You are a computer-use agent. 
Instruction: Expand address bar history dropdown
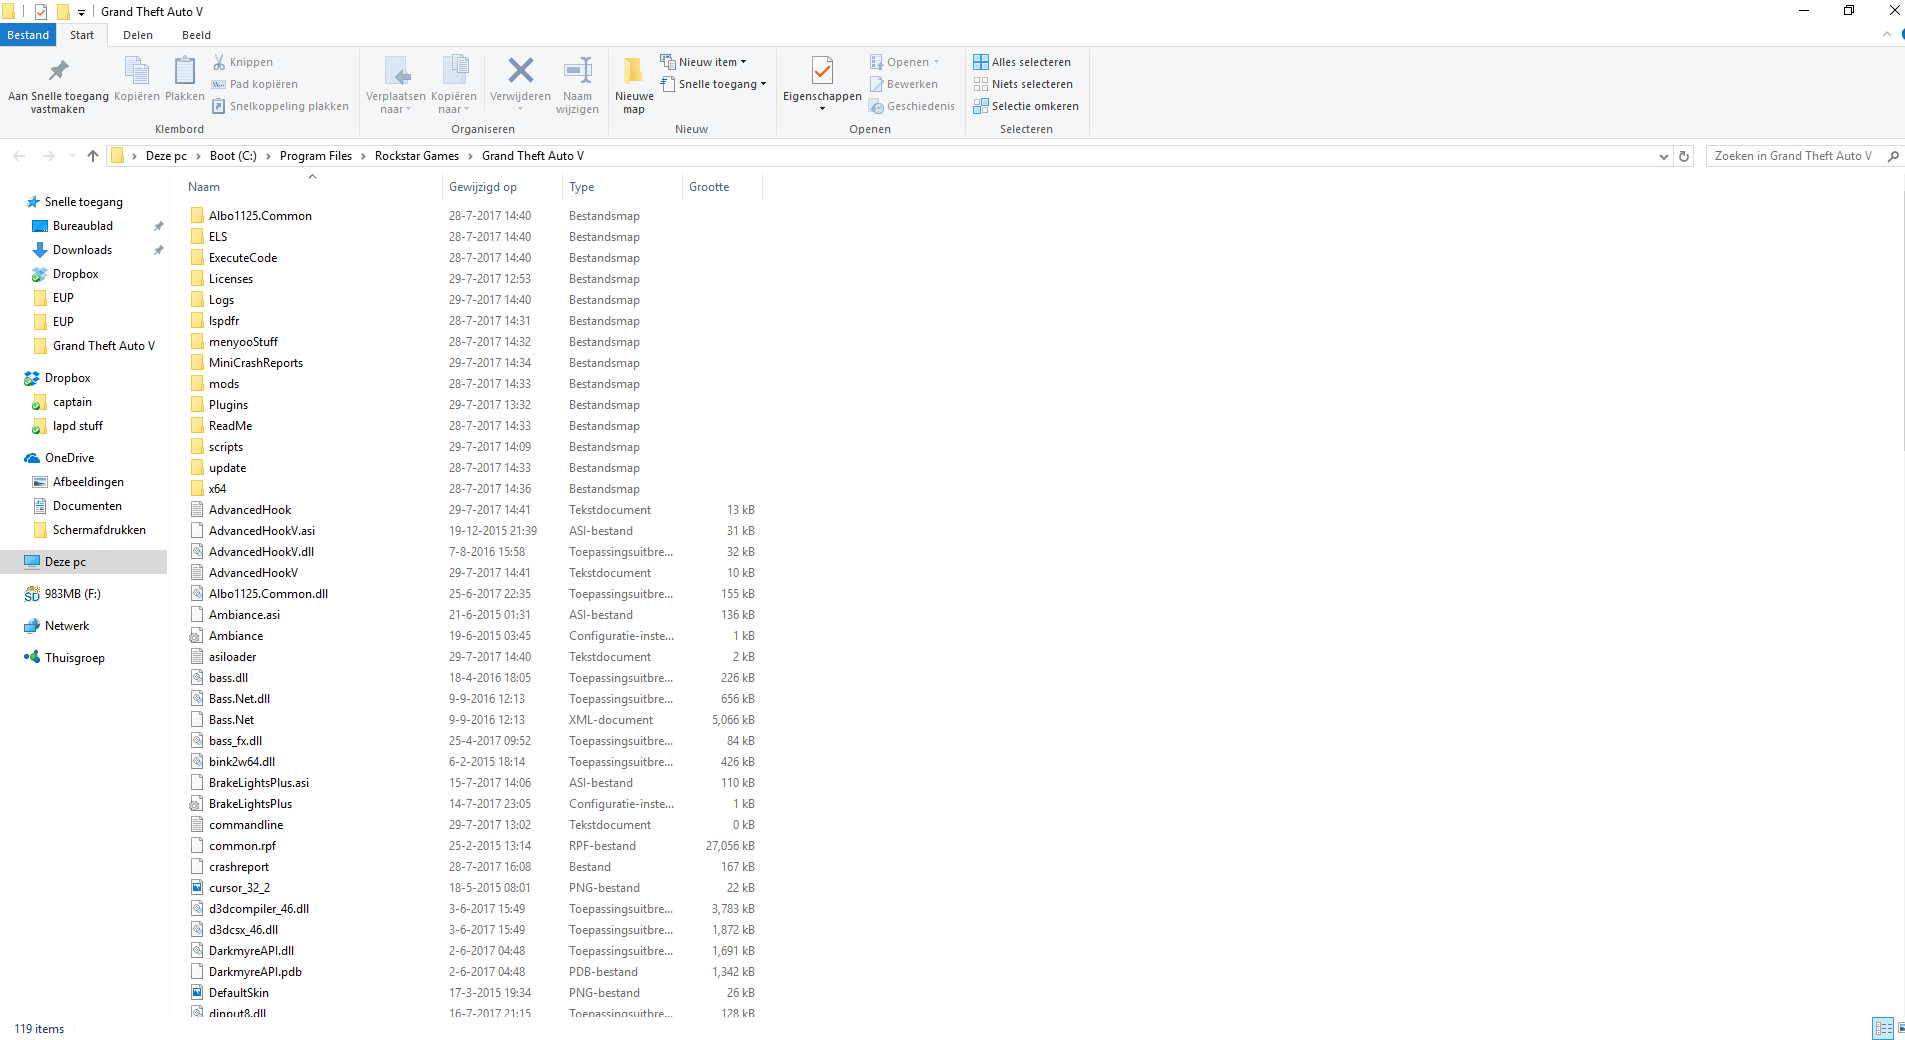pyautogui.click(x=1663, y=156)
